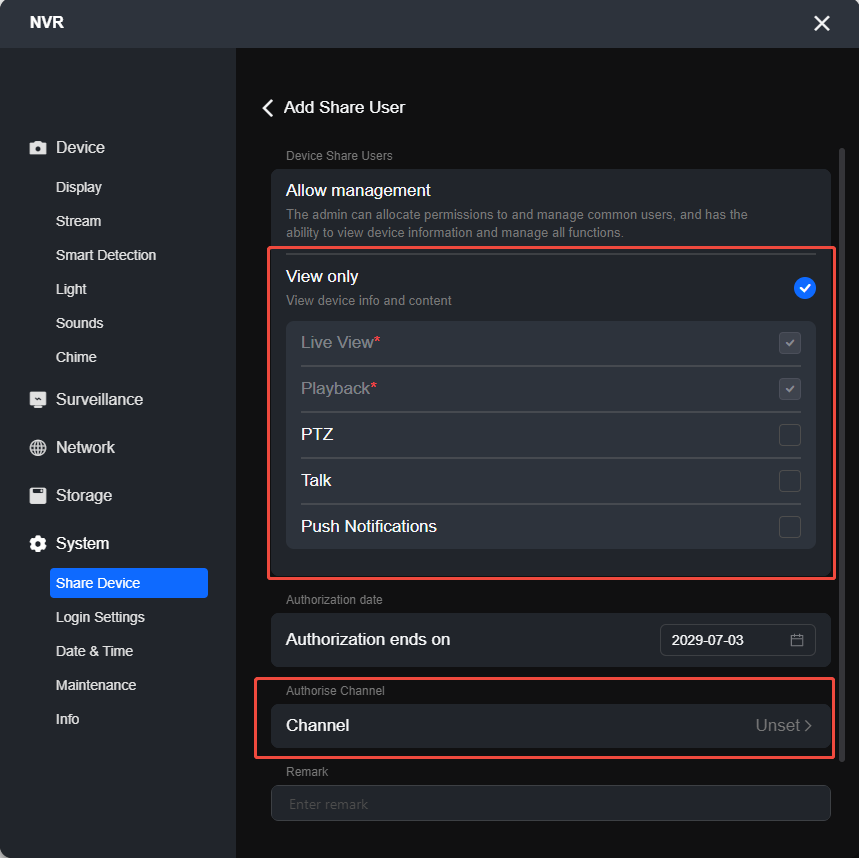Open the Stream settings page
The image size is (859, 858).
pyautogui.click(x=78, y=221)
